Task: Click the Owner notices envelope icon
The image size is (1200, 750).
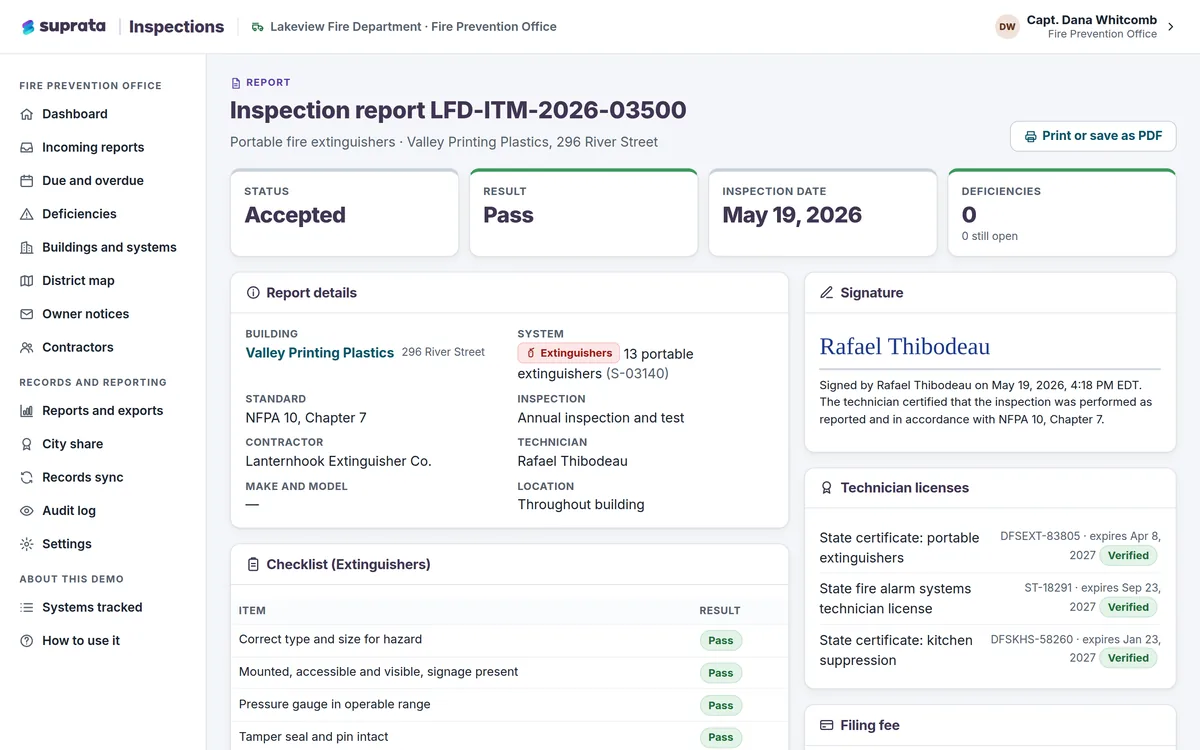Action: click(x=27, y=314)
